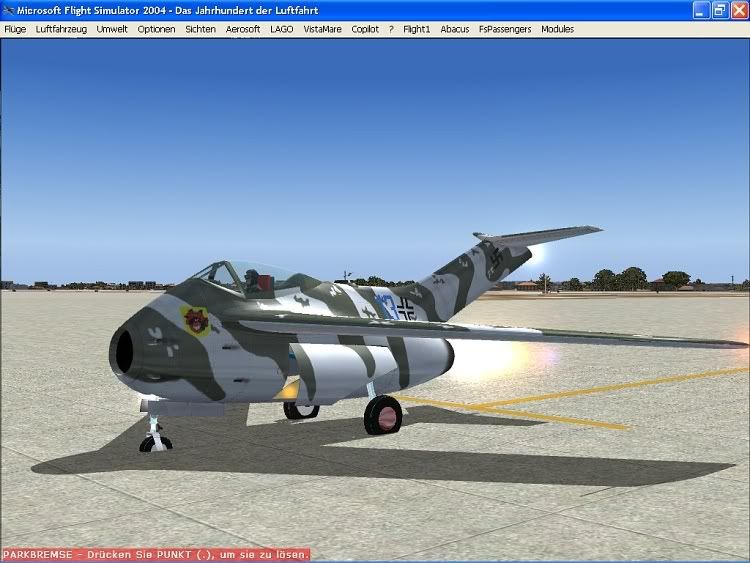Open the FsPassengers menu
Image resolution: width=750 pixels, height=563 pixels.
(505, 29)
